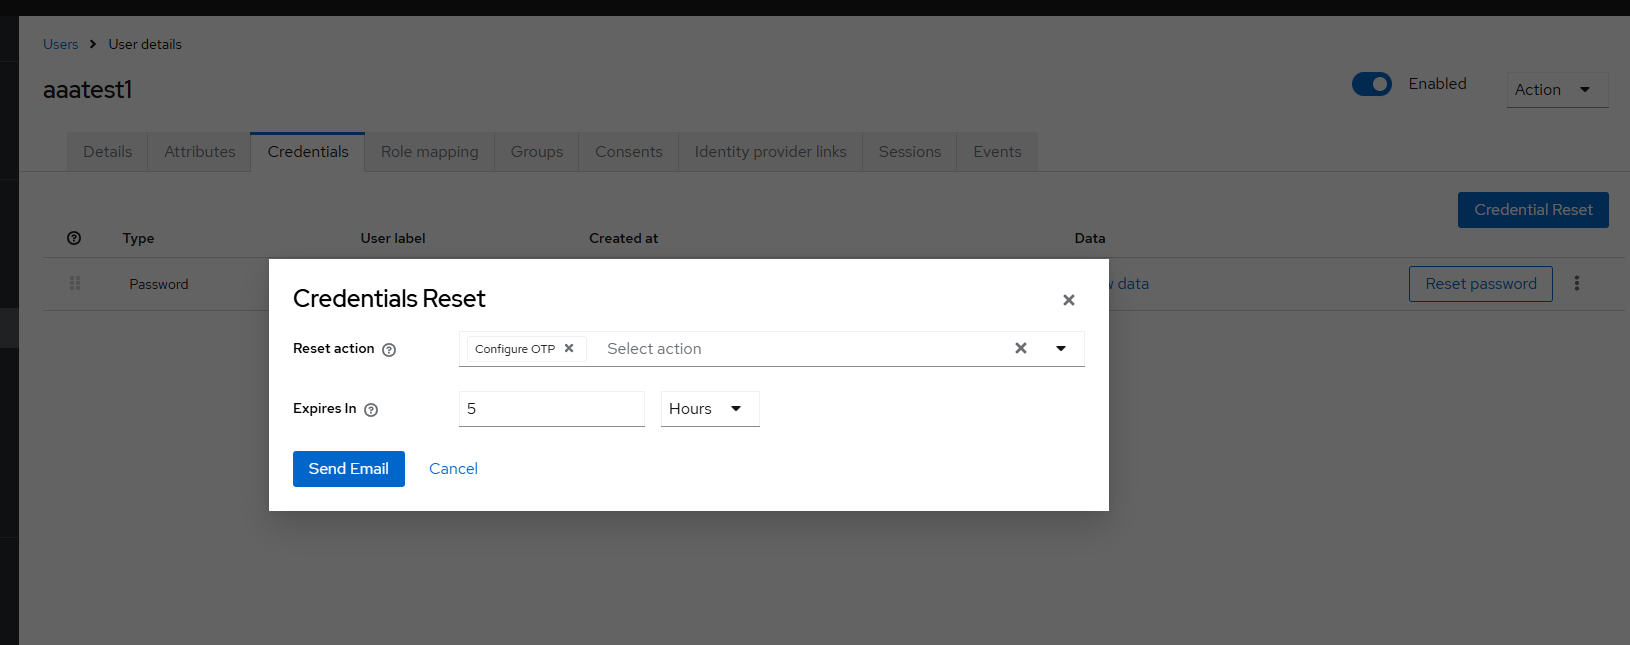Click the Password row drag handle

pyautogui.click(x=75, y=284)
